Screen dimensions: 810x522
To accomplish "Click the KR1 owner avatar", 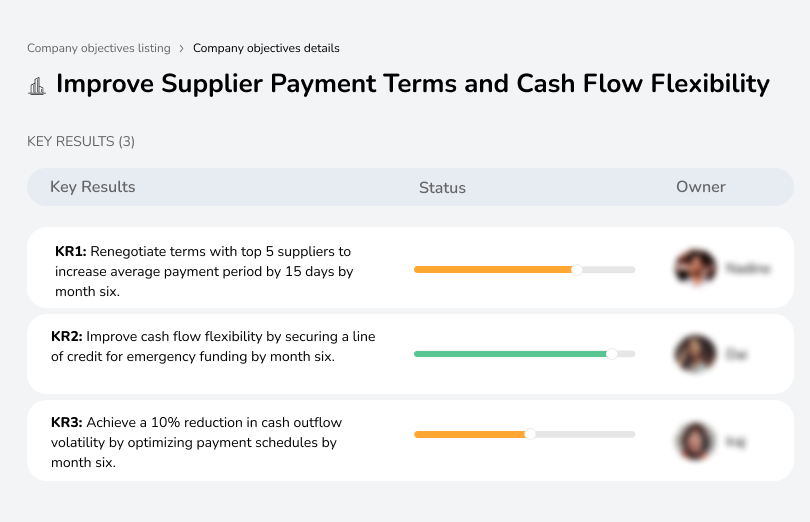I will [695, 268].
